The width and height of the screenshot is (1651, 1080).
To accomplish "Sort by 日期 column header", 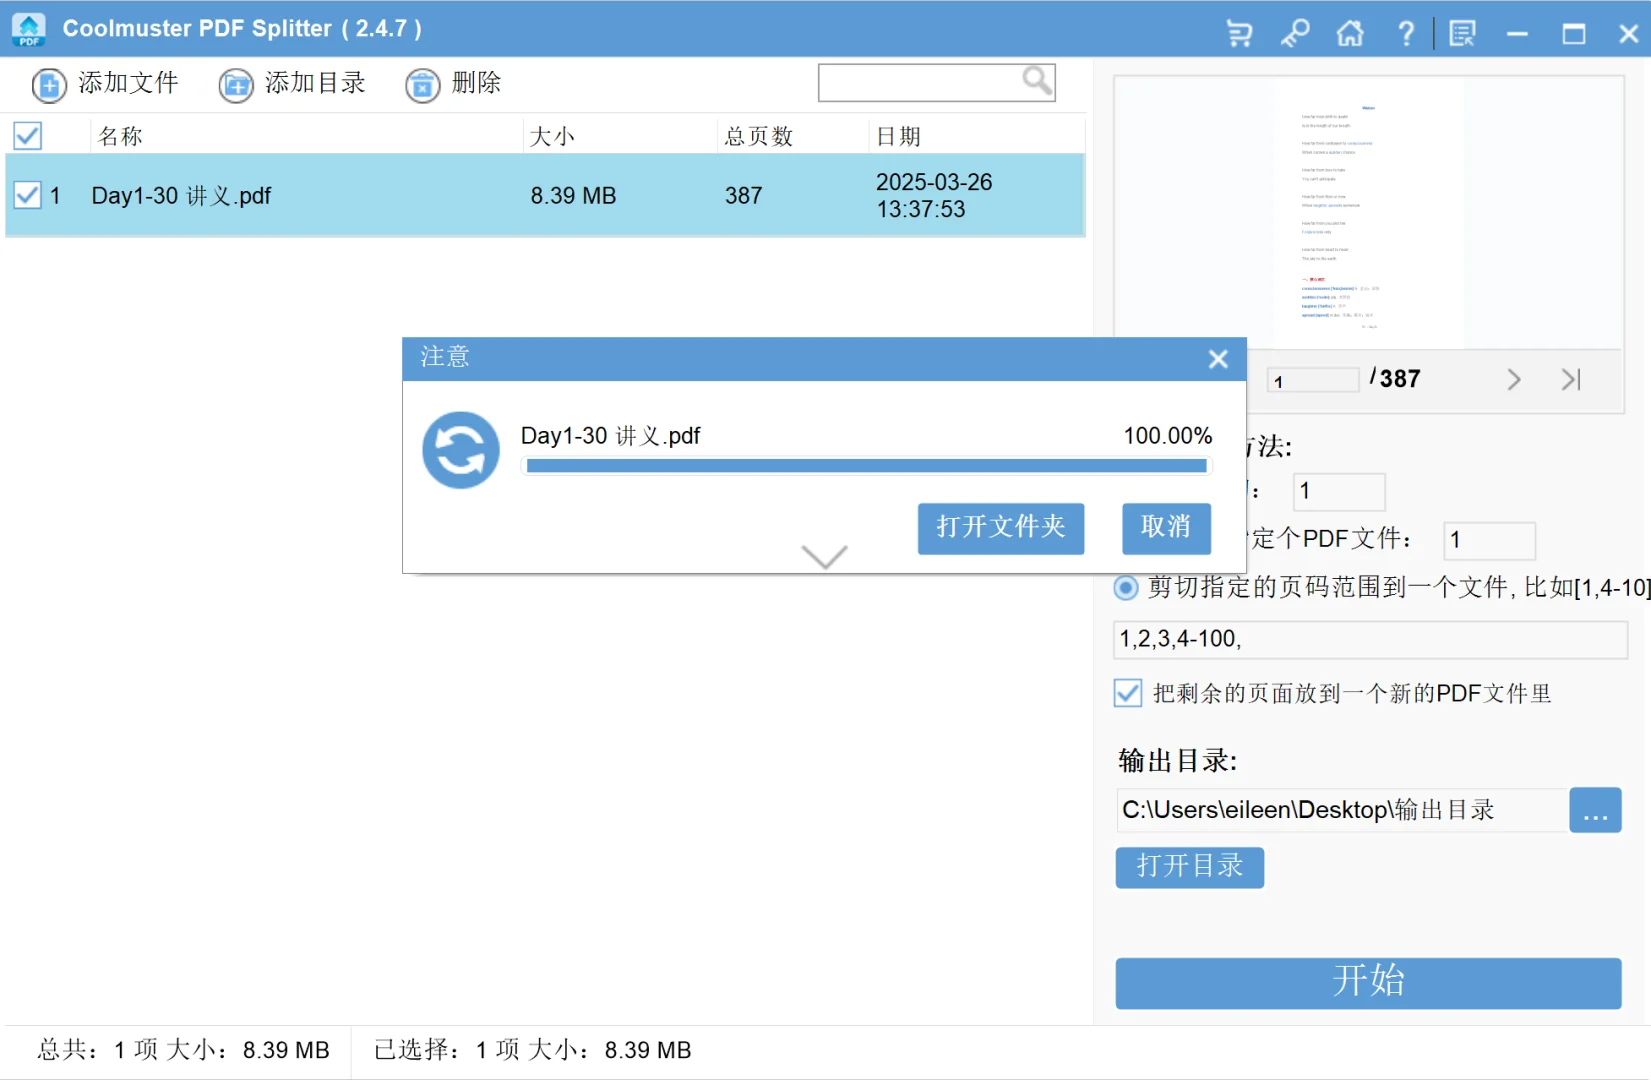I will (898, 136).
